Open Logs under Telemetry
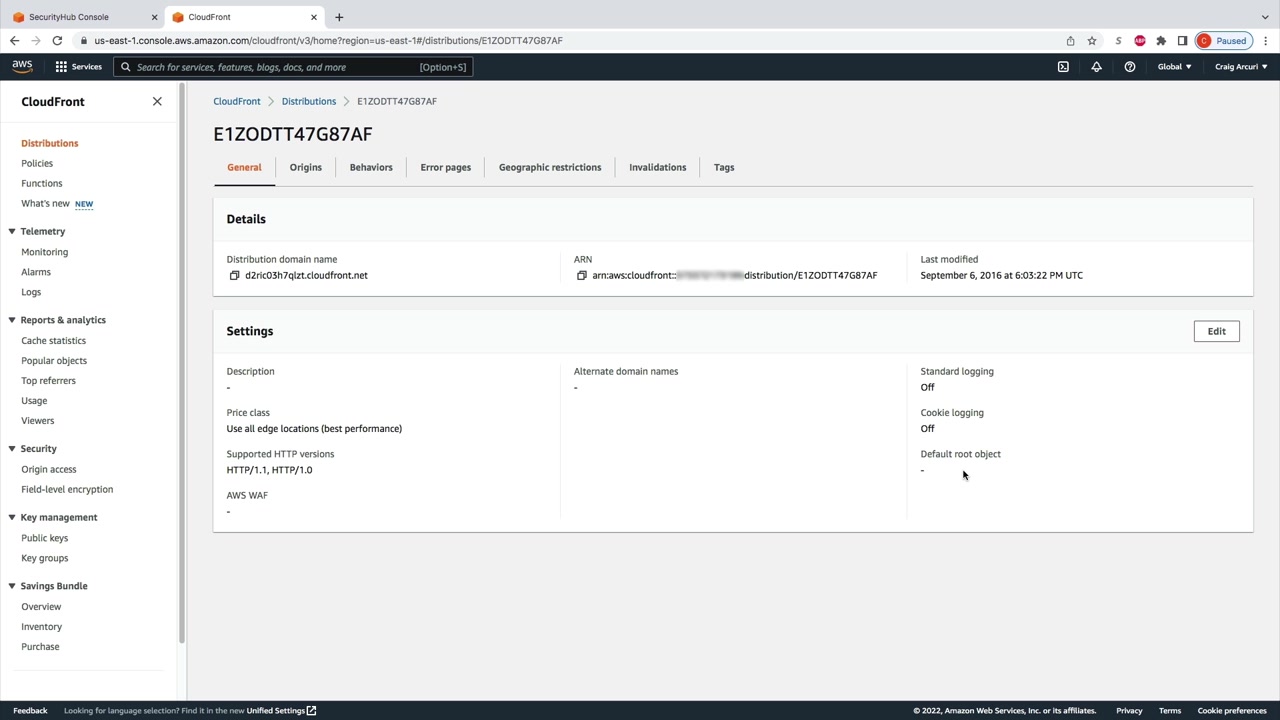This screenshot has height=720, width=1280. coord(31,292)
